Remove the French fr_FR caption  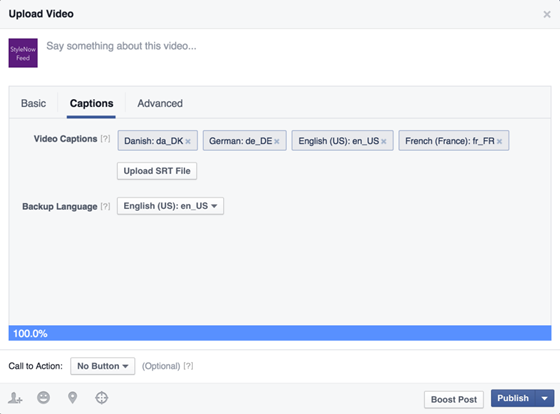point(499,141)
